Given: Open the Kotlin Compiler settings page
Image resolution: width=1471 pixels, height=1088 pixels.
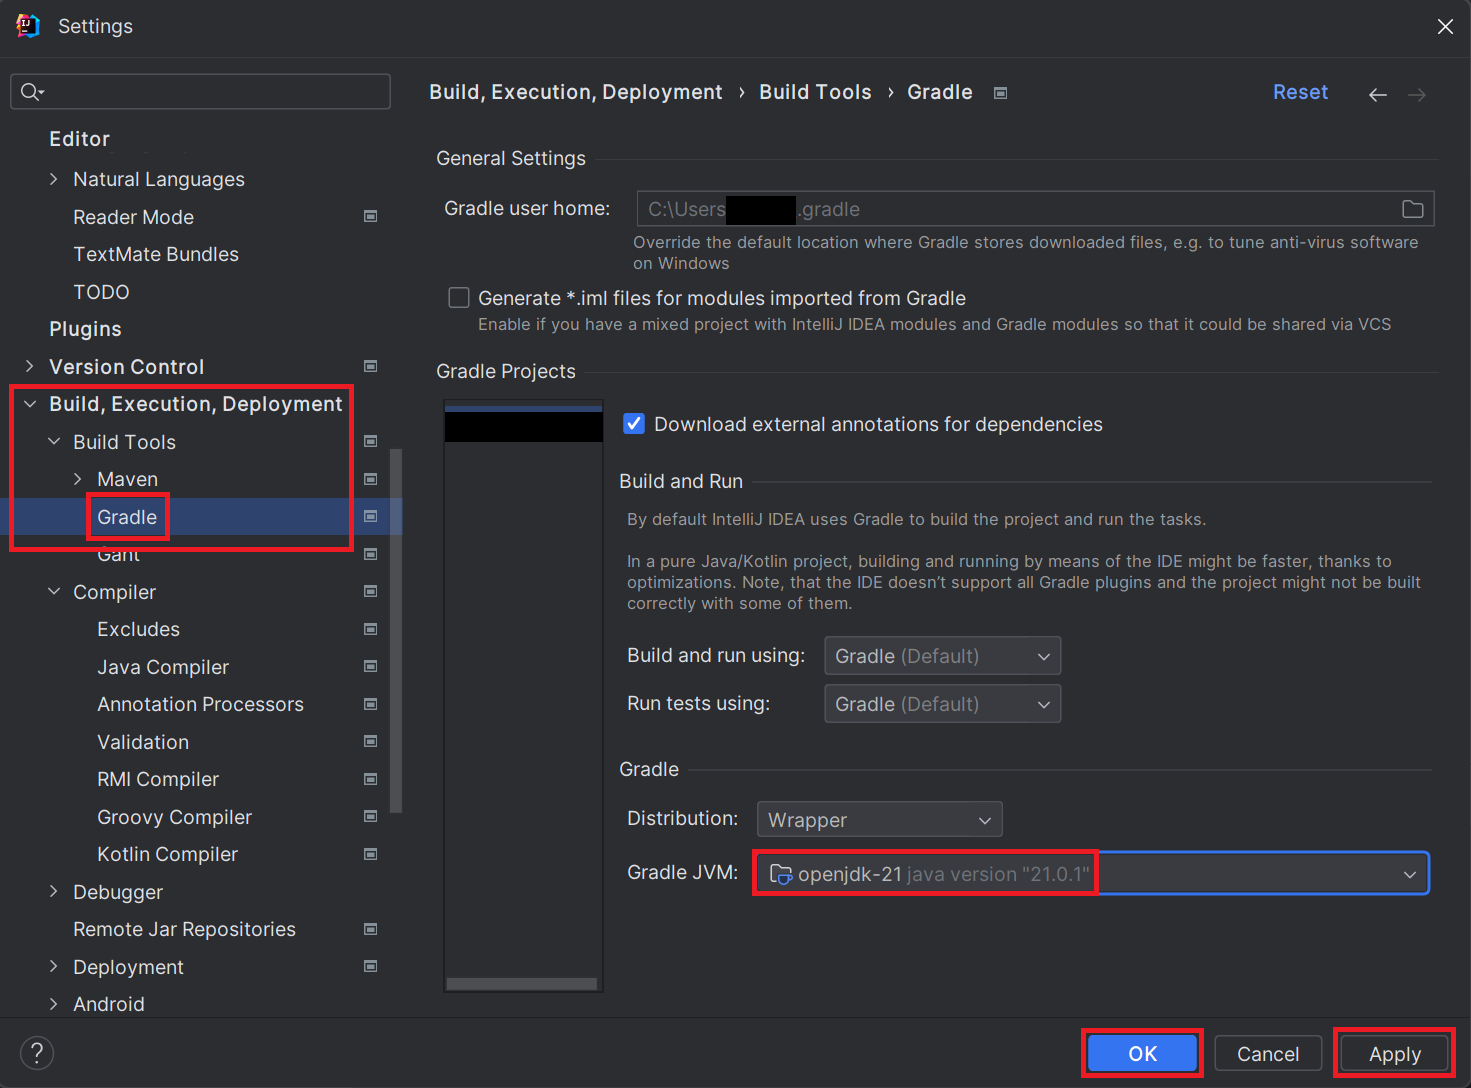Looking at the screenshot, I should click(167, 854).
